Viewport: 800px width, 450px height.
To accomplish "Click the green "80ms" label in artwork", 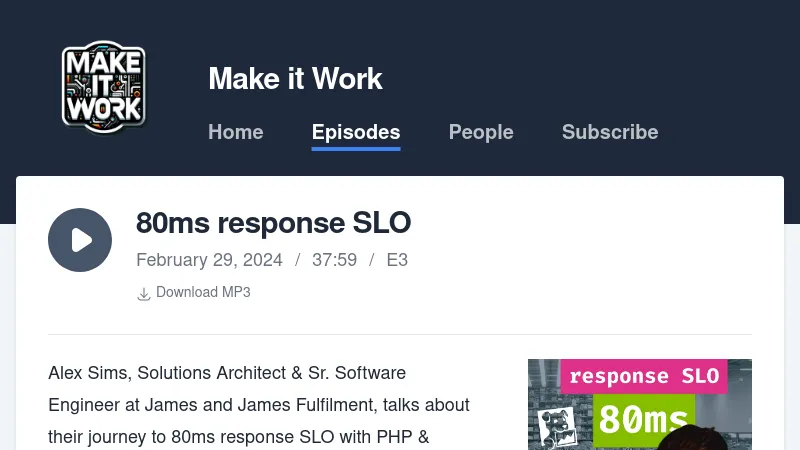I will tap(644, 420).
